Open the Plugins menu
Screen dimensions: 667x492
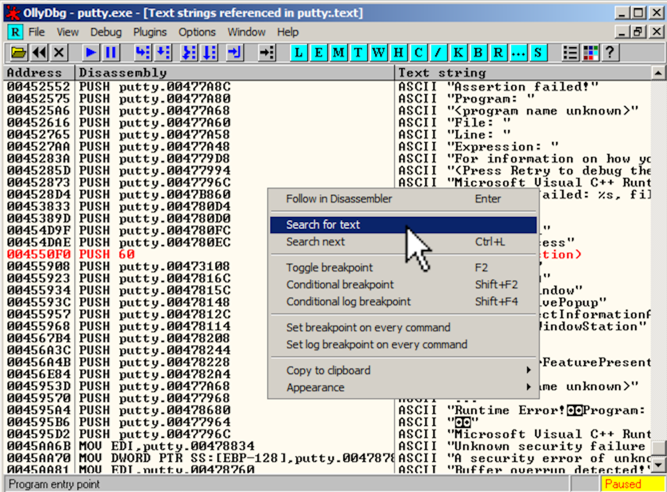pyautogui.click(x=150, y=32)
